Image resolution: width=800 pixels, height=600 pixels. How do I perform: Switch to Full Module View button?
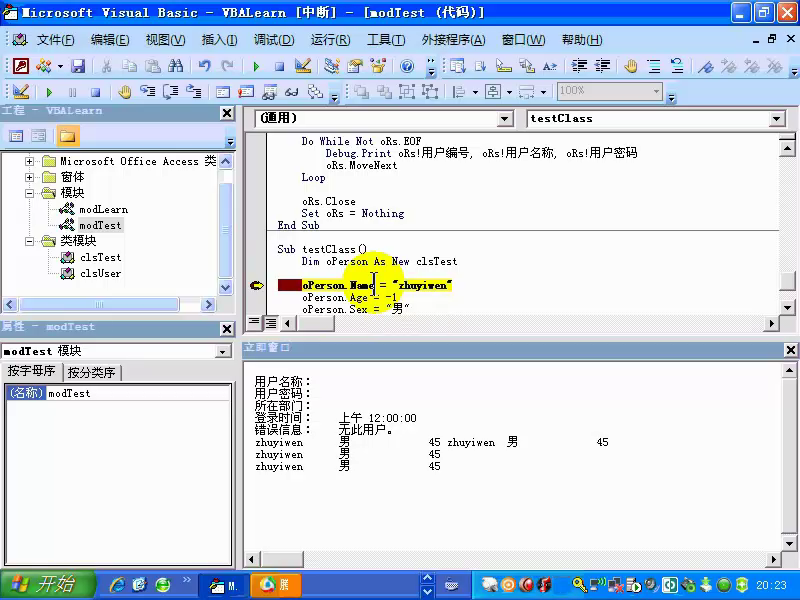(270, 322)
